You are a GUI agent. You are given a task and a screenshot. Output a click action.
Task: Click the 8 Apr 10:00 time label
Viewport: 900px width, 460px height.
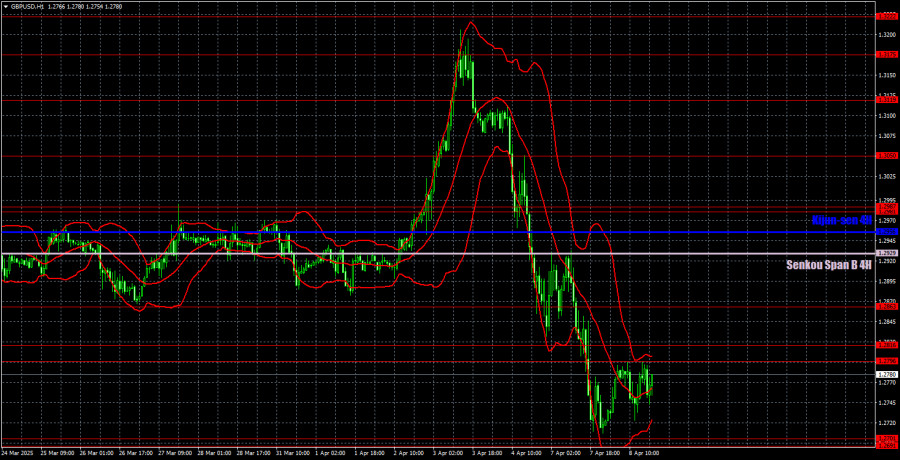[643, 453]
